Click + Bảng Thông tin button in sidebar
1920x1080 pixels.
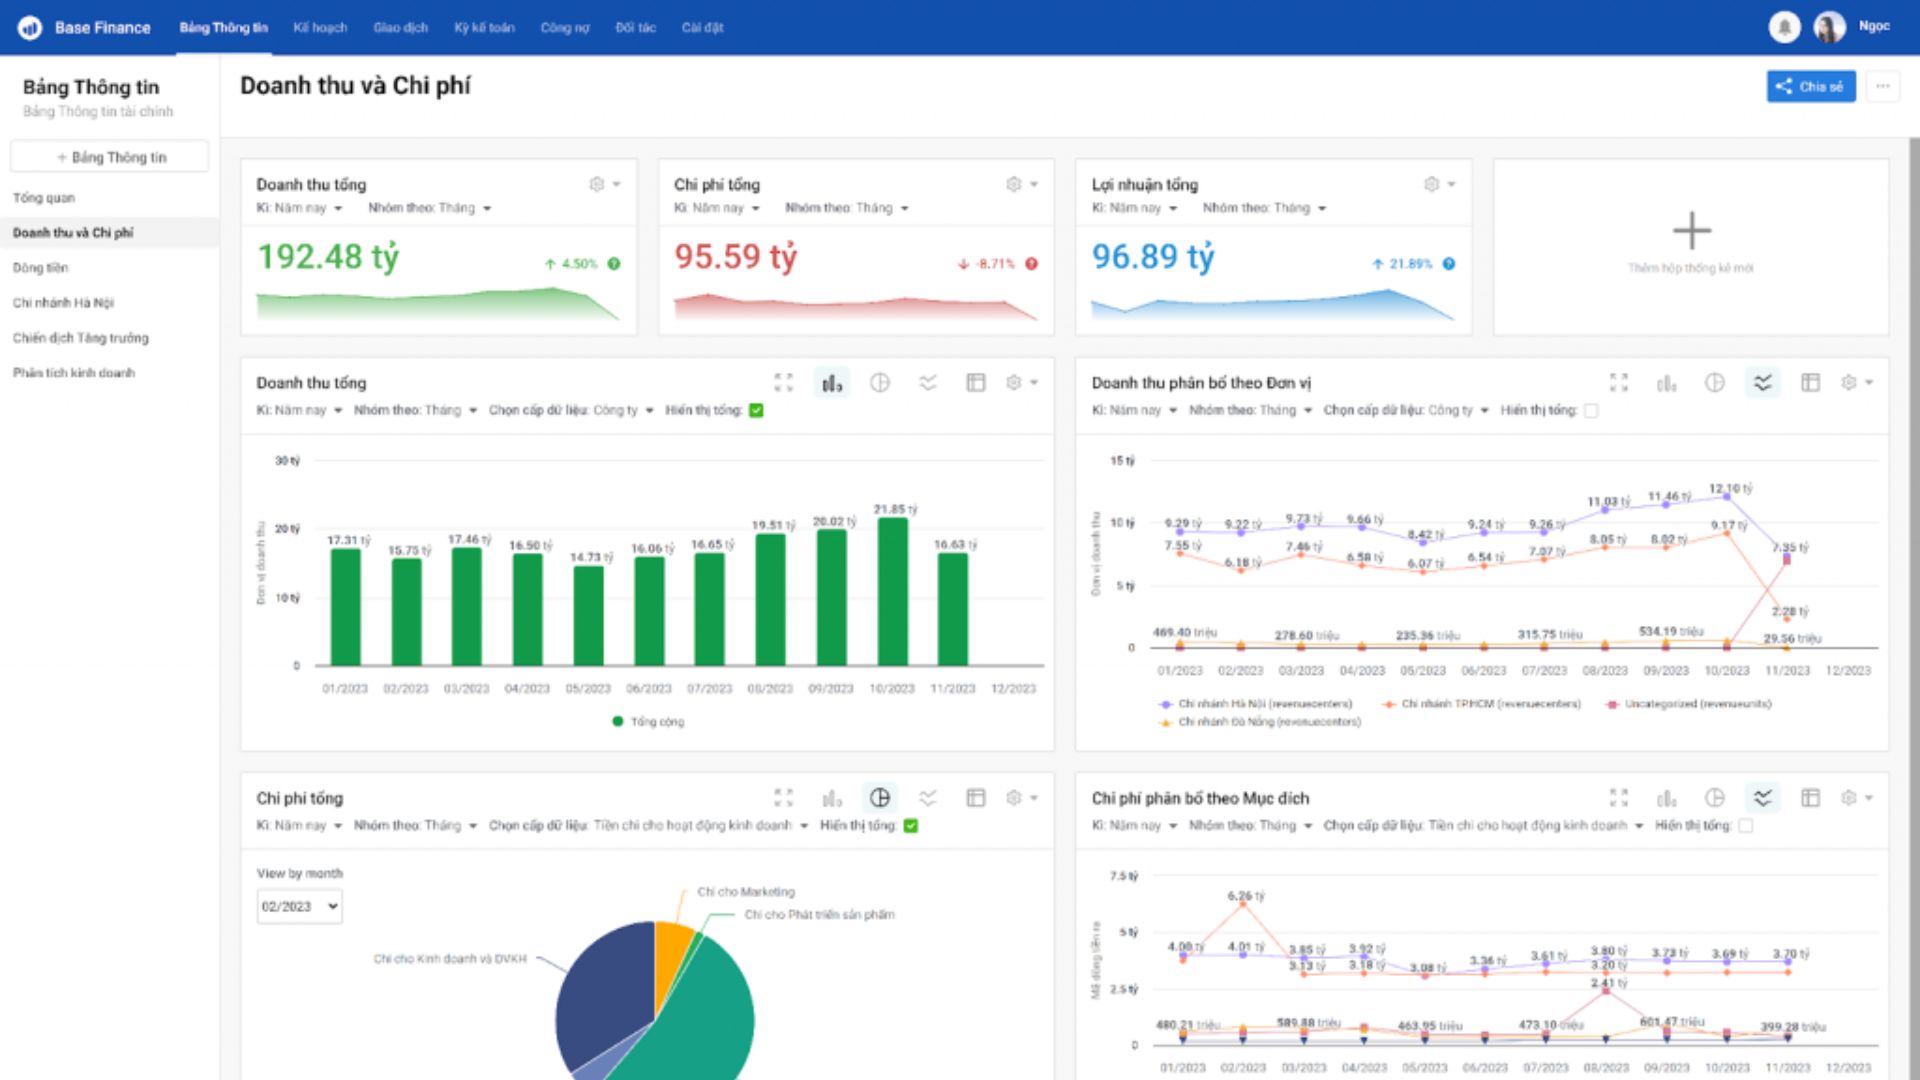(110, 157)
